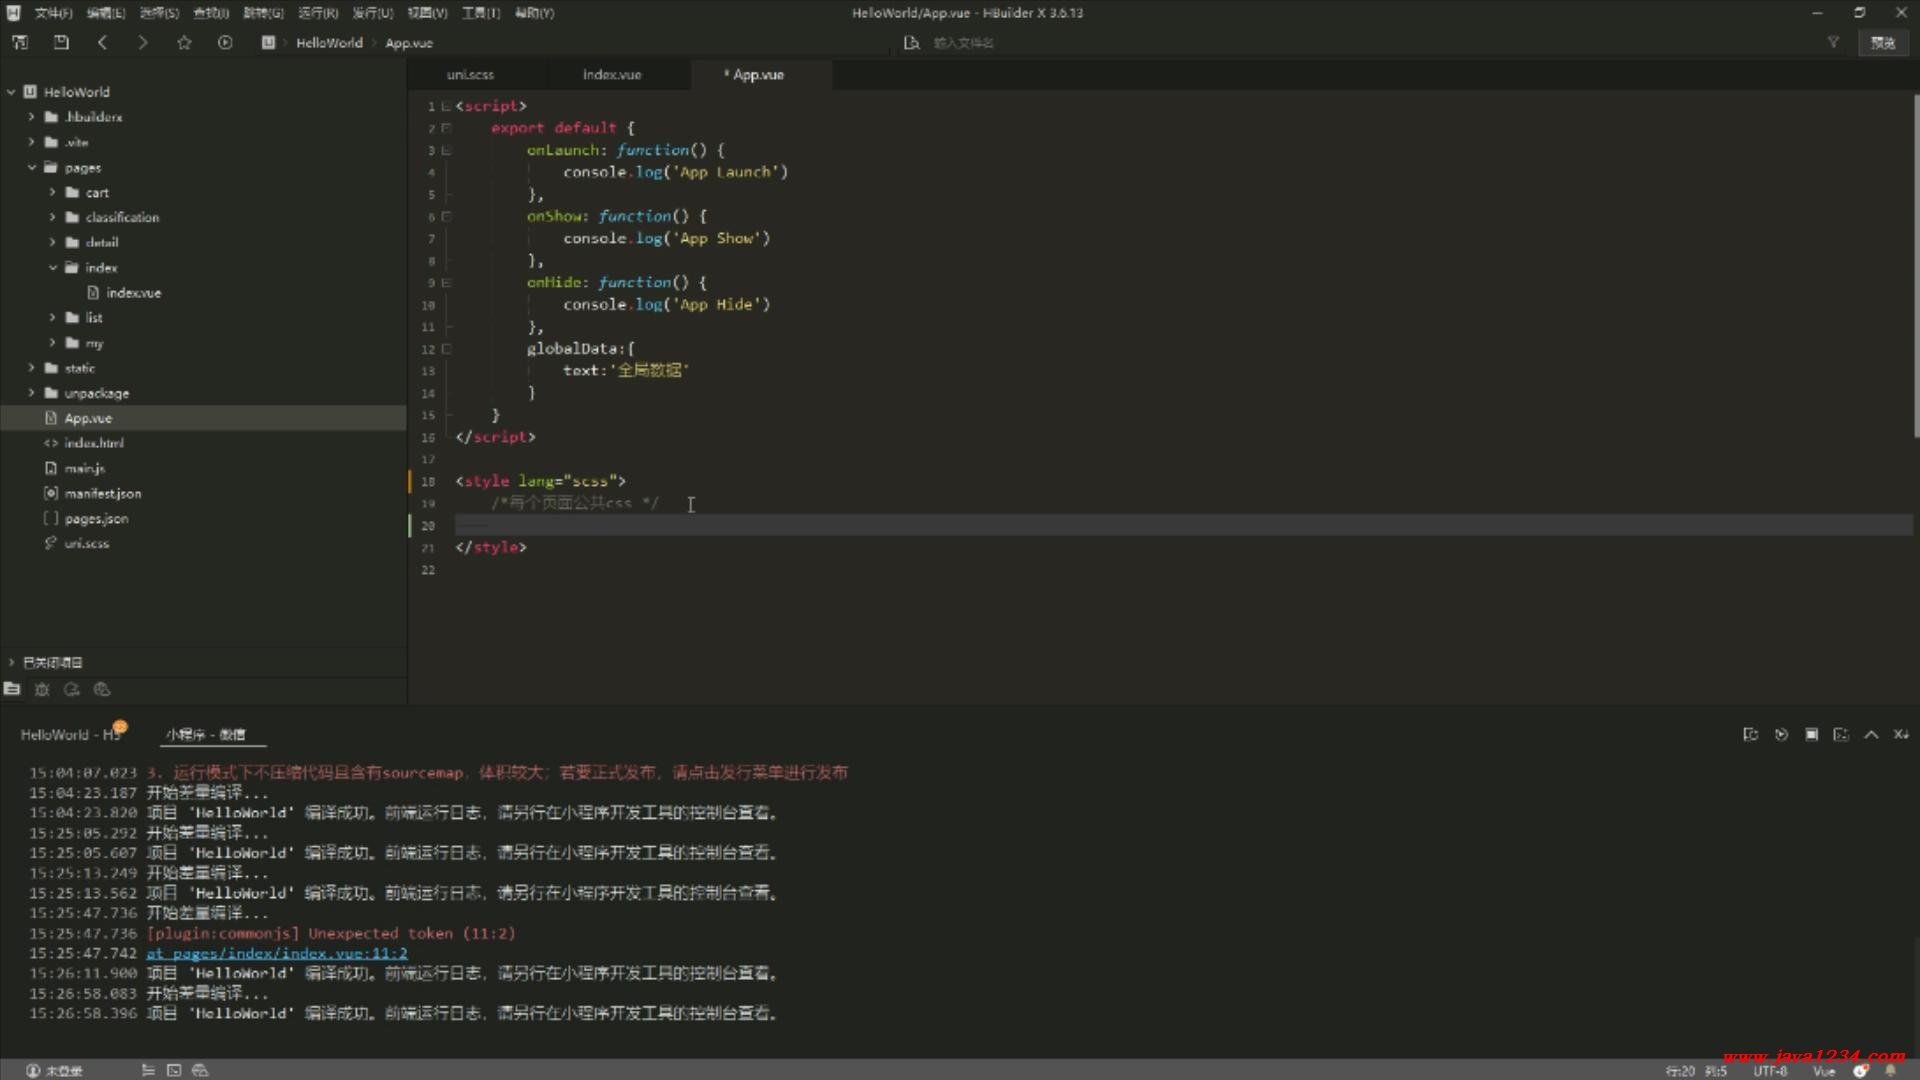Expand the static folder
Viewport: 1920px width, 1080px height.
[31, 368]
